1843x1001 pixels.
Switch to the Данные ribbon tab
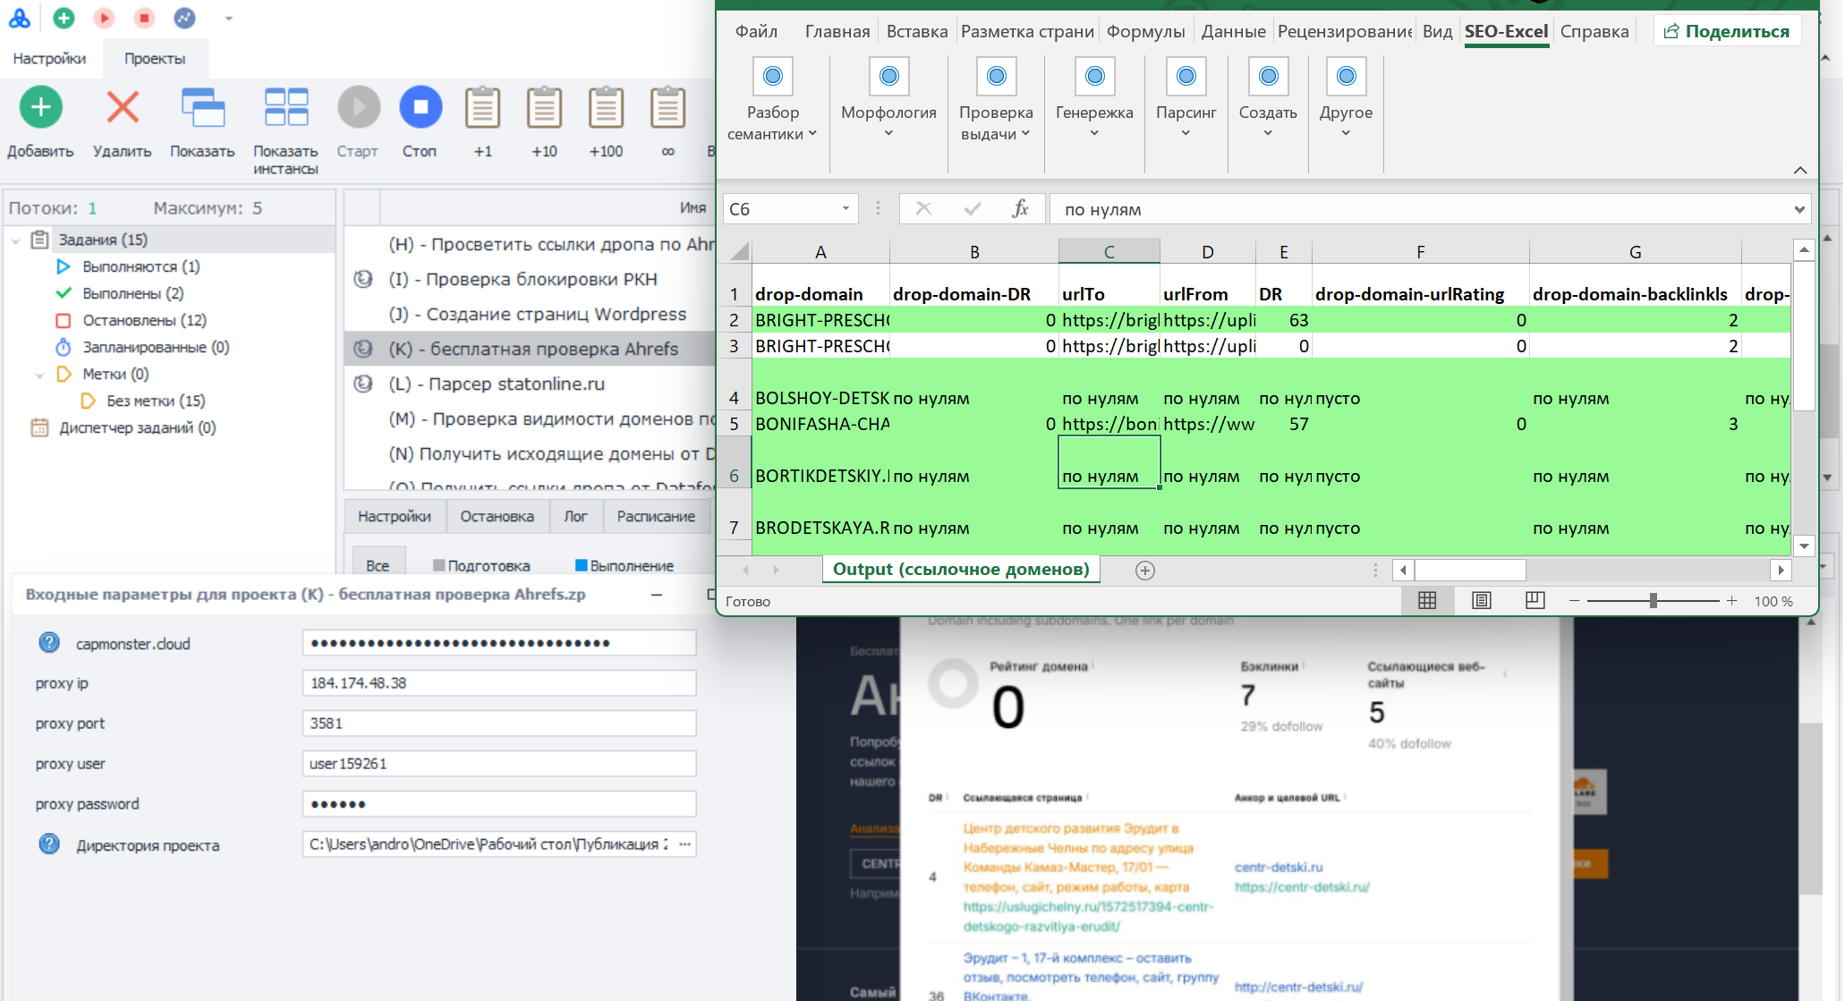[1233, 31]
